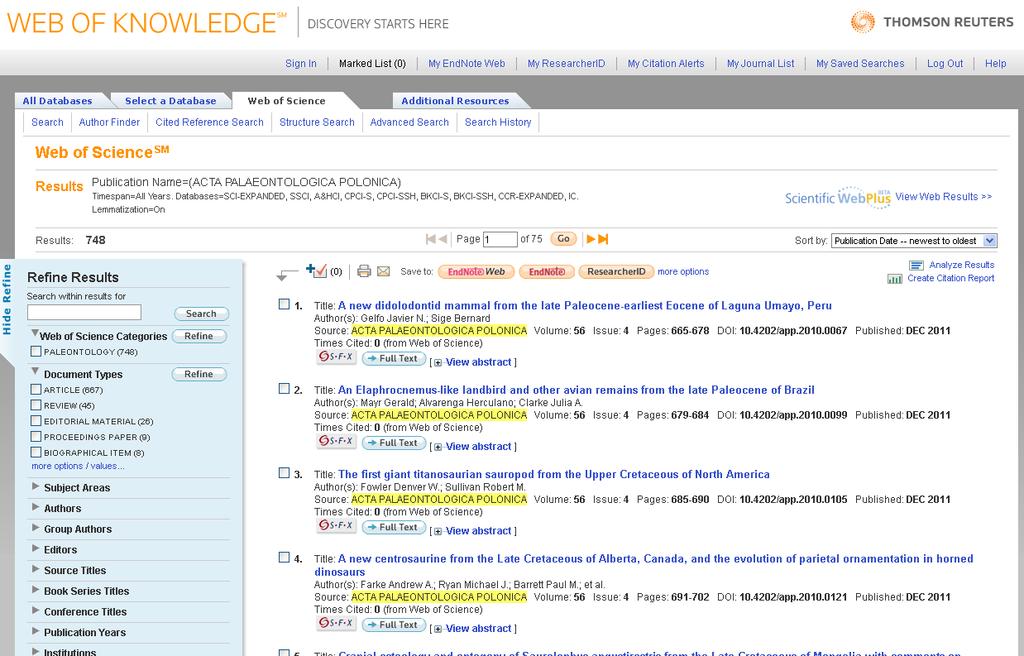The height and width of the screenshot is (656, 1024).
Task: Click the select-page arrow icon above results
Action: coord(286,274)
